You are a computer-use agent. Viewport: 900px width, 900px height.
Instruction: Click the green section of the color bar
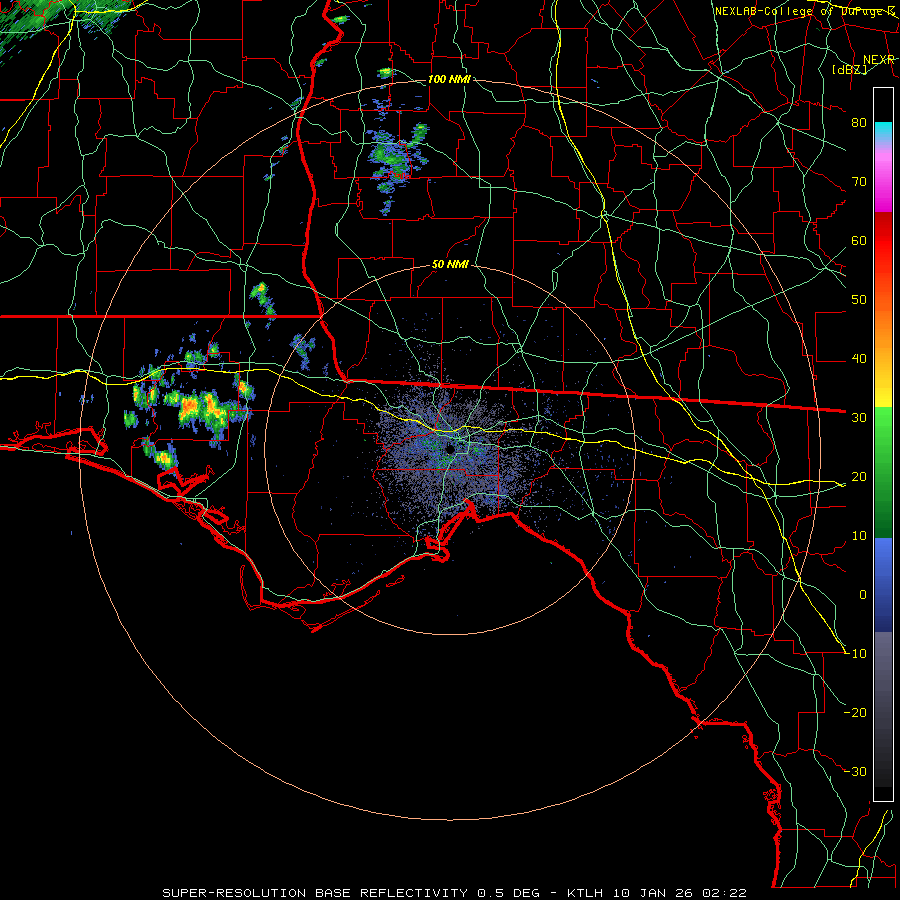(883, 471)
